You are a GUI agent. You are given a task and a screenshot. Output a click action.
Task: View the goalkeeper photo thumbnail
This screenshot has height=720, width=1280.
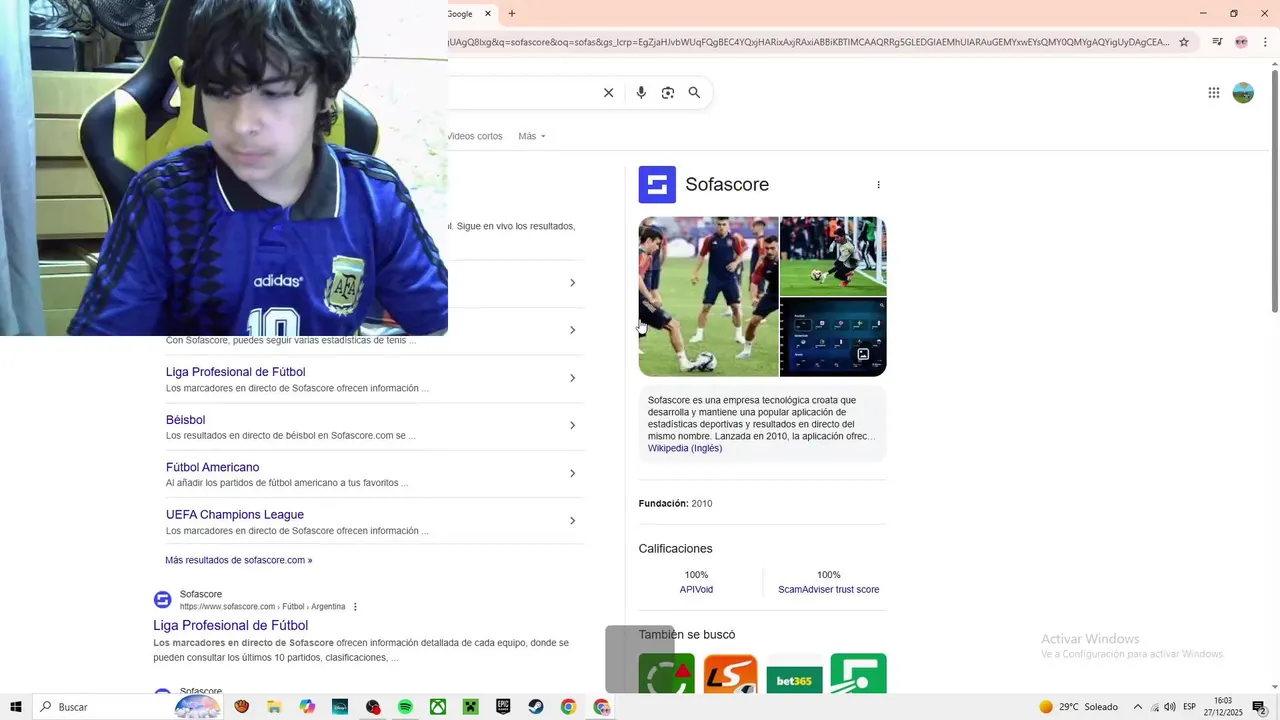pos(833,255)
